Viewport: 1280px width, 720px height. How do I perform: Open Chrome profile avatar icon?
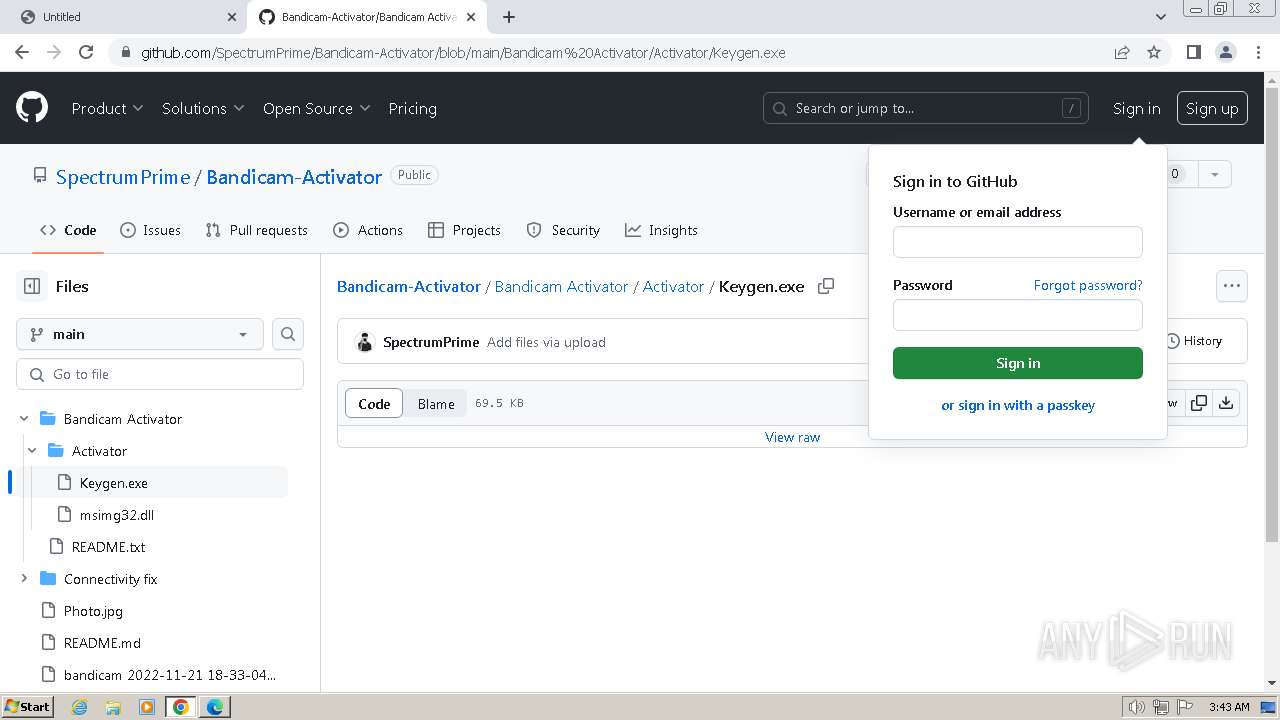(x=1225, y=52)
